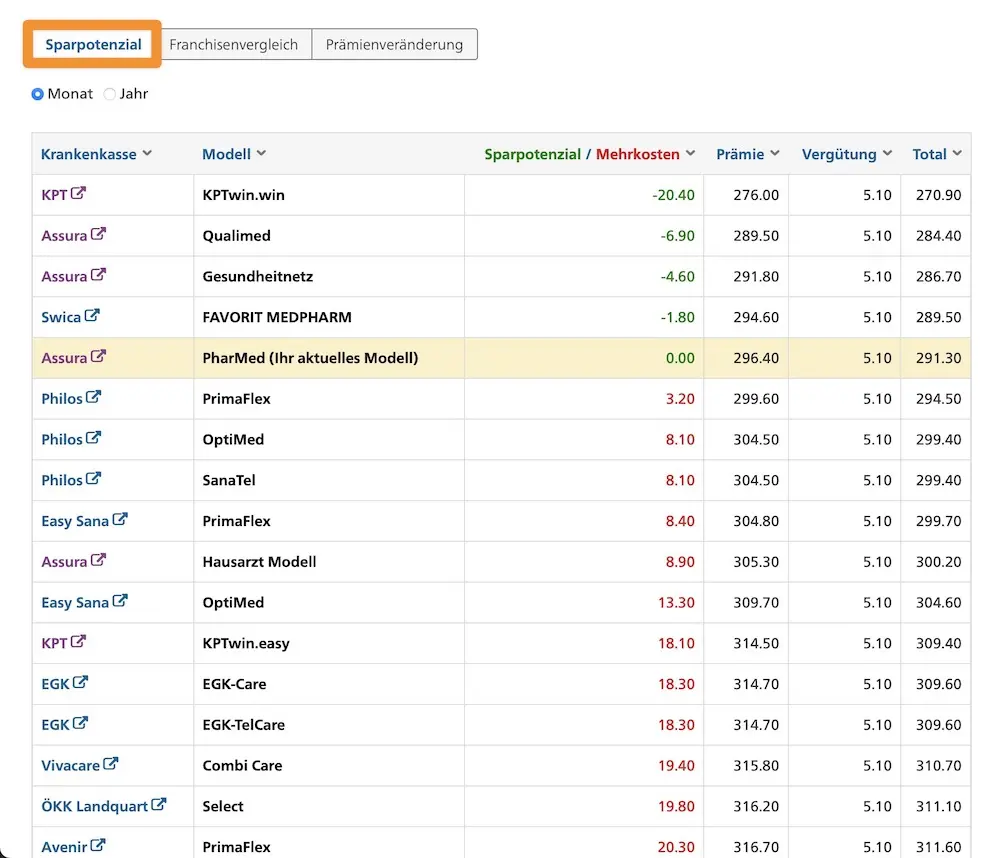Image resolution: width=1000 pixels, height=858 pixels.
Task: Click the external link icon in the EGK-Care row
Action: coord(80,683)
